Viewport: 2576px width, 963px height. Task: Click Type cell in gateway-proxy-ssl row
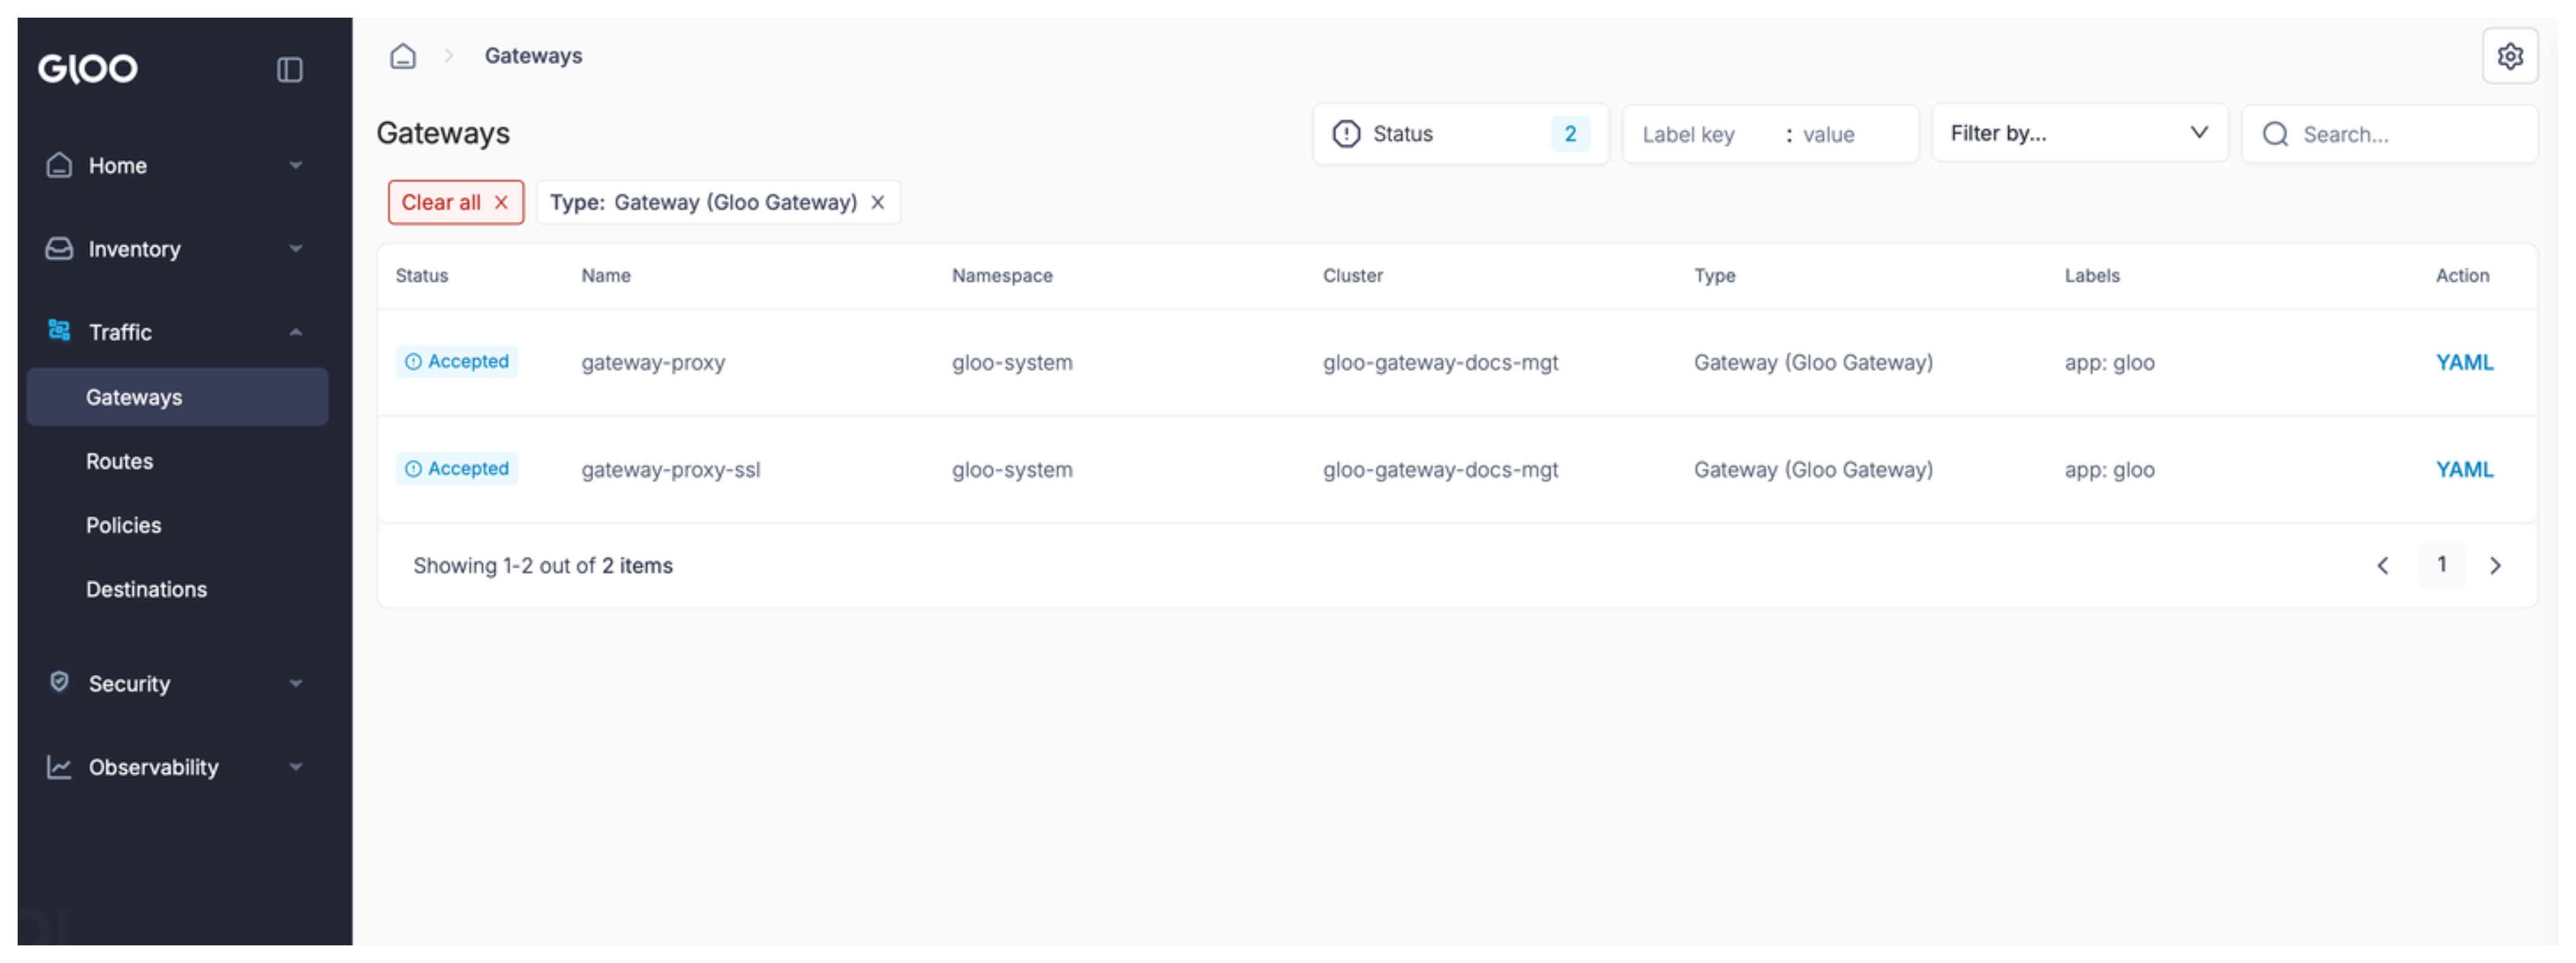1813,469
